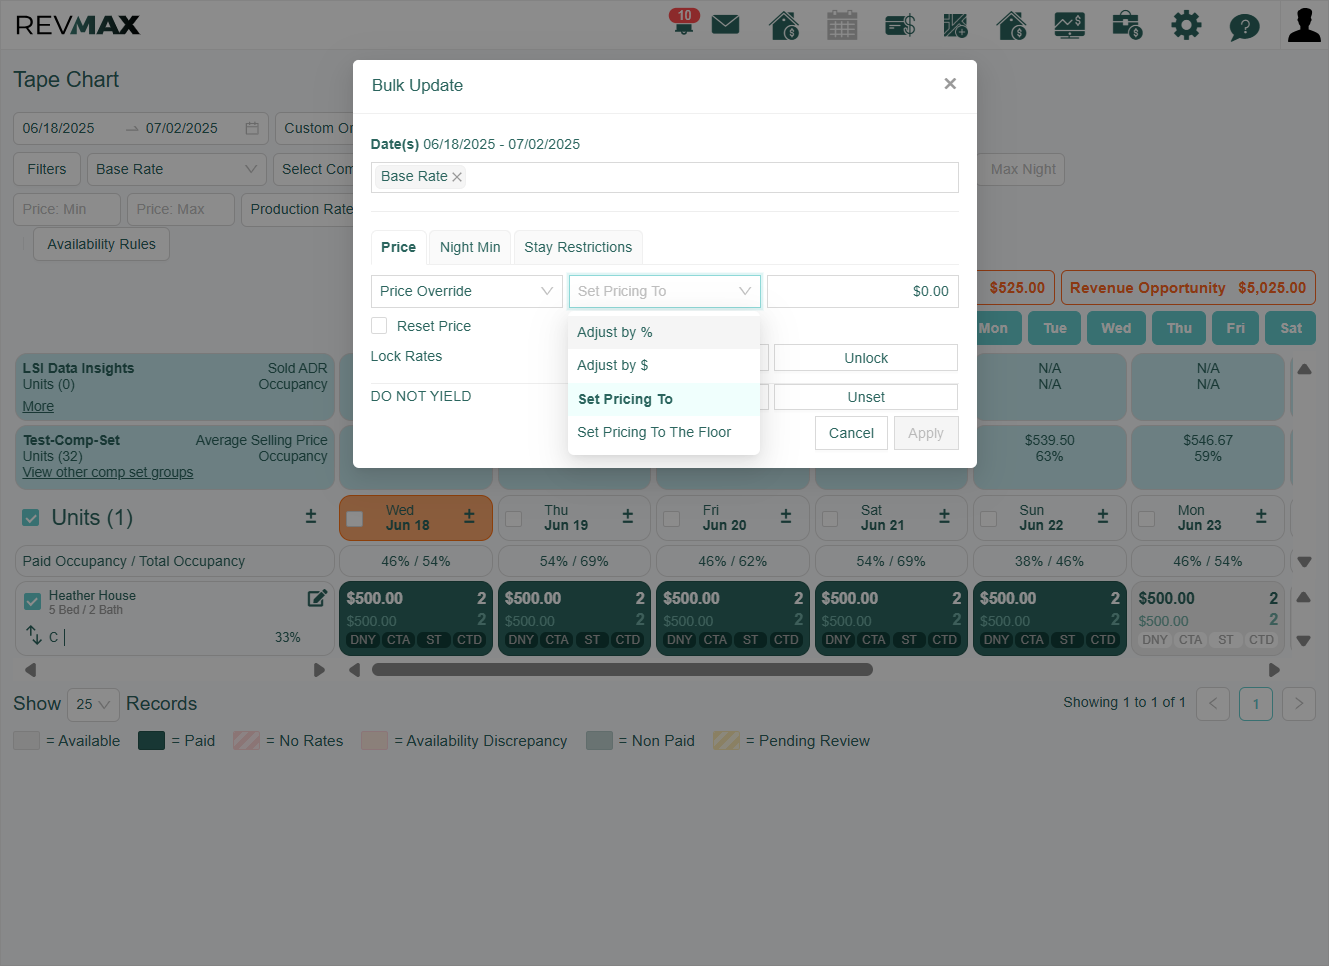Click the Unlock button
1329x966 pixels.
tap(866, 358)
